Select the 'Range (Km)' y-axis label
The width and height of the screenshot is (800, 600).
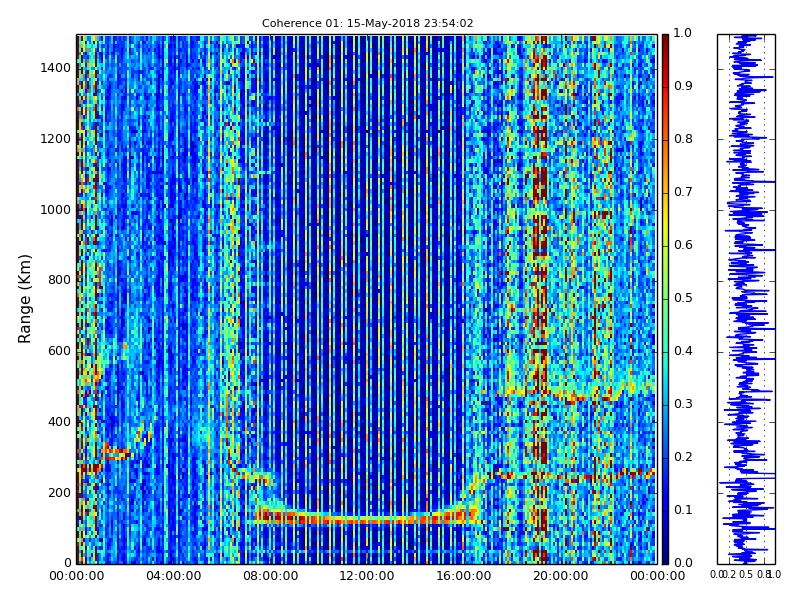click(24, 299)
